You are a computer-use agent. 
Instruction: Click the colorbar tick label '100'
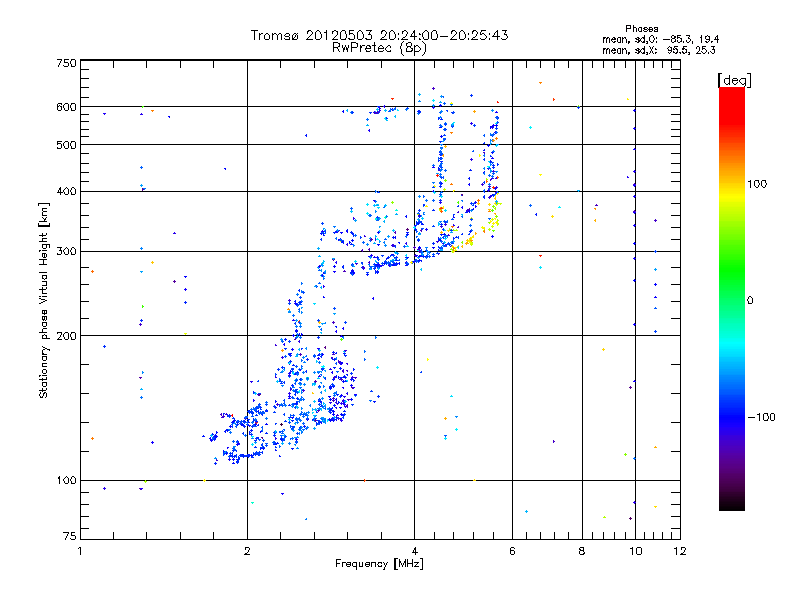(757, 184)
